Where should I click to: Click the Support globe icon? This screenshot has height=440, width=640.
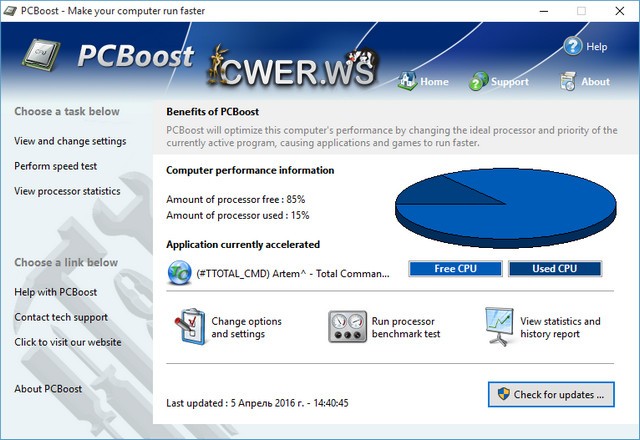(479, 81)
